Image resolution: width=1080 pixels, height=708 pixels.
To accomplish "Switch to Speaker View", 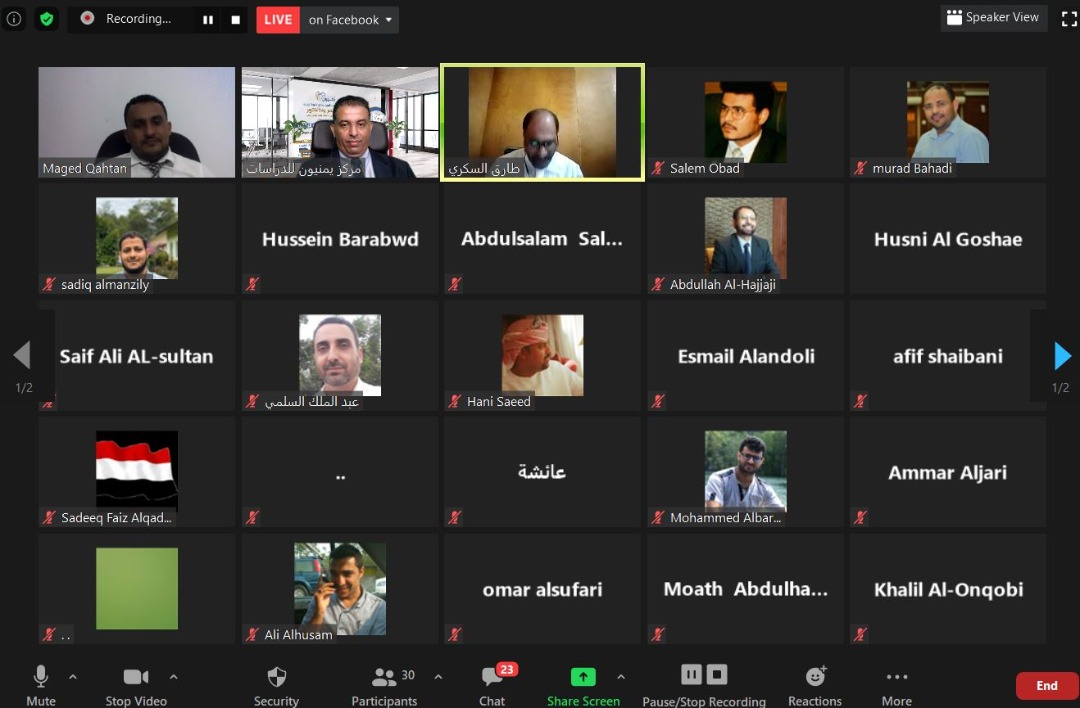I will tap(993, 17).
